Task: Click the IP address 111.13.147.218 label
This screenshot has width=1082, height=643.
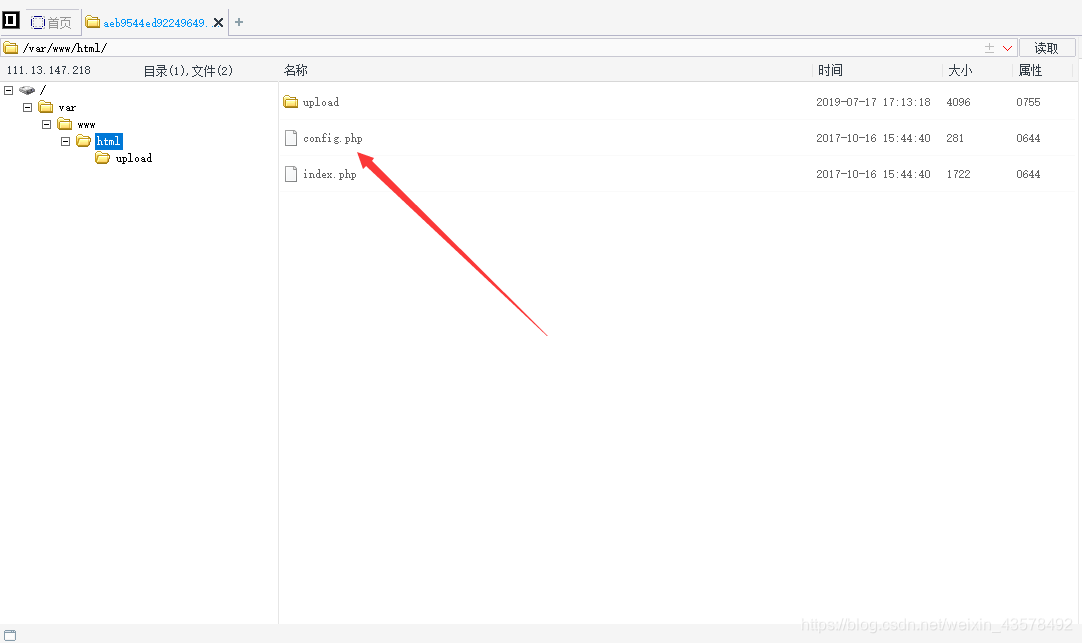Action: click(x=48, y=70)
